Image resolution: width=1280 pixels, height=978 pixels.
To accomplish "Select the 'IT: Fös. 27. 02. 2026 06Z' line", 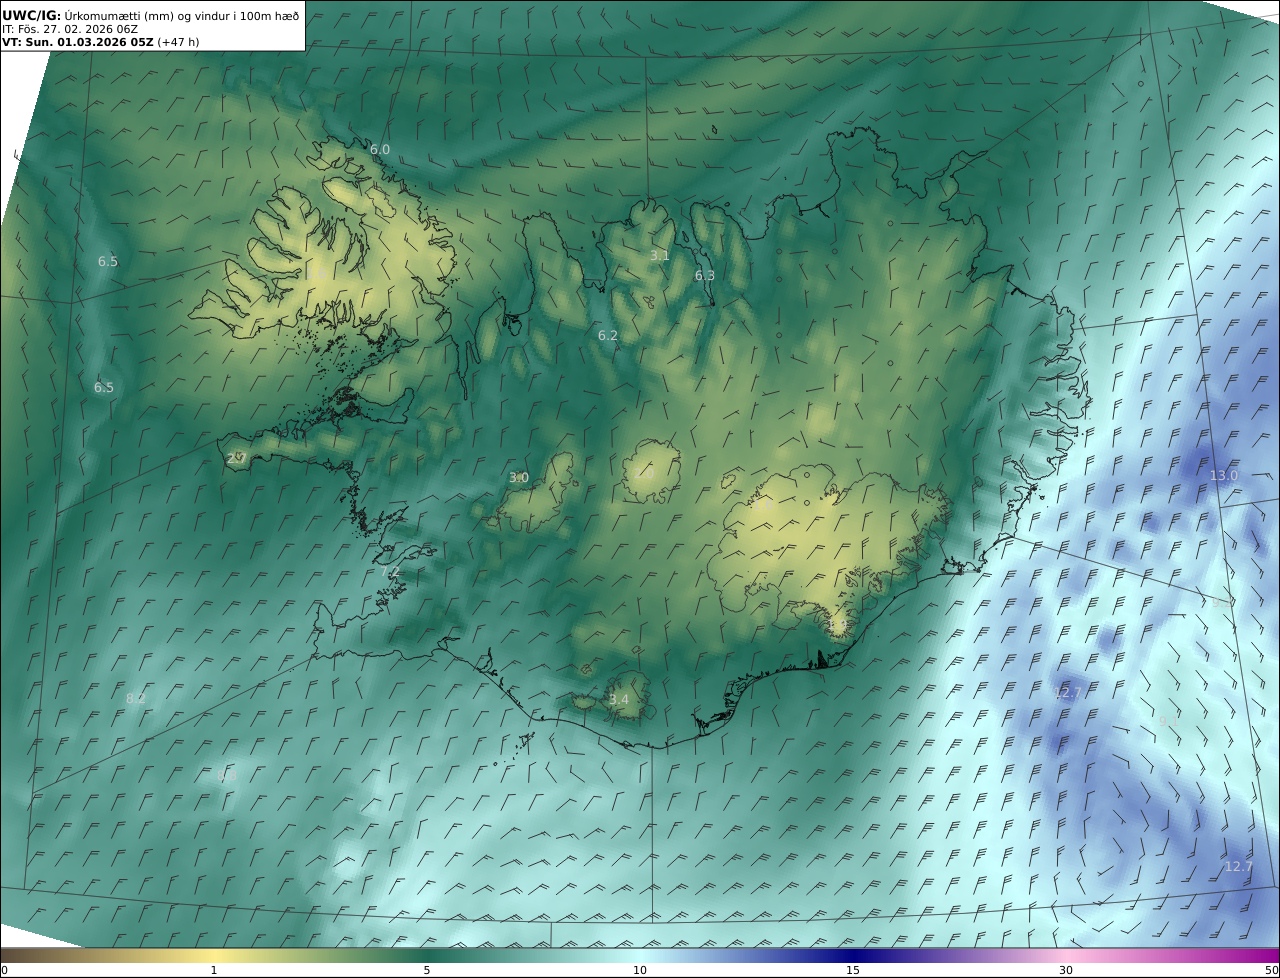I will coord(70,29).
